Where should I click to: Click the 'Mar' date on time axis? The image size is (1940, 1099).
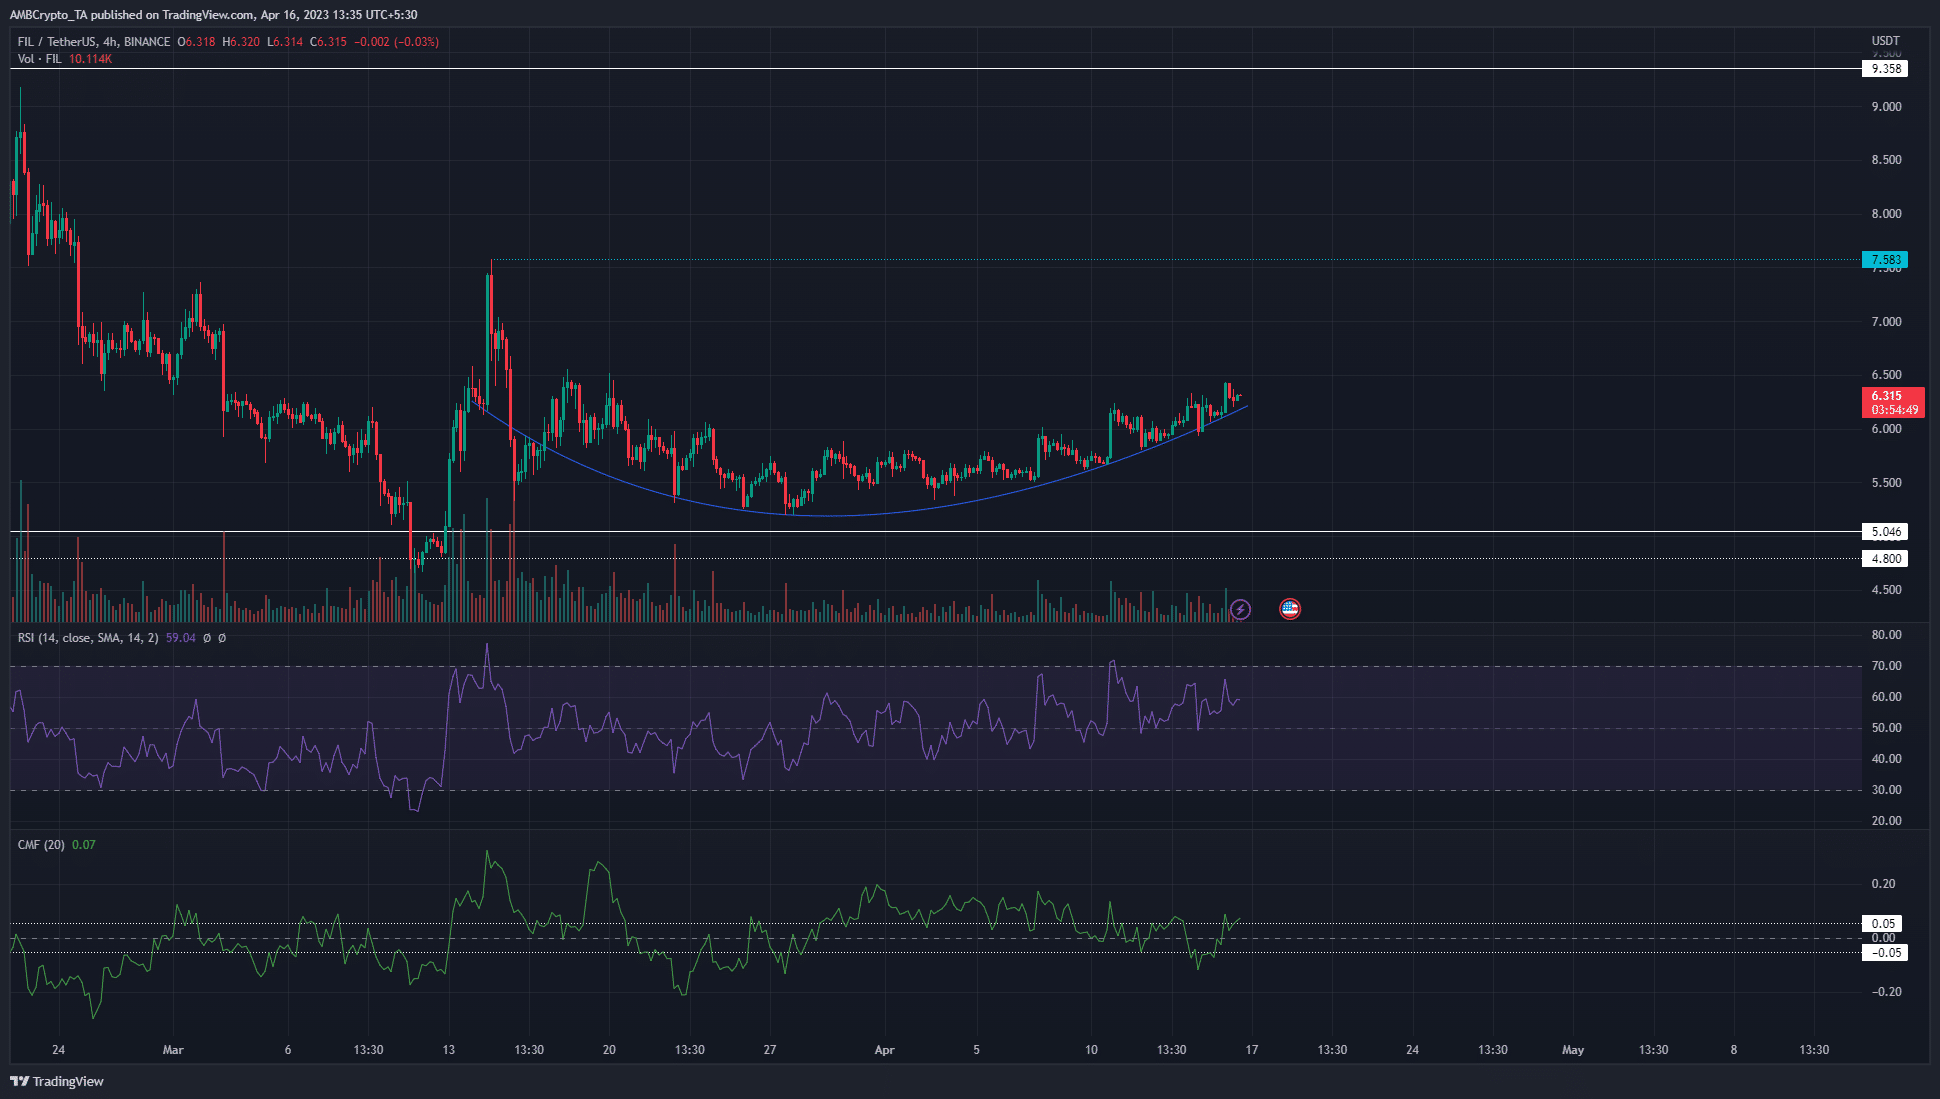(173, 1050)
